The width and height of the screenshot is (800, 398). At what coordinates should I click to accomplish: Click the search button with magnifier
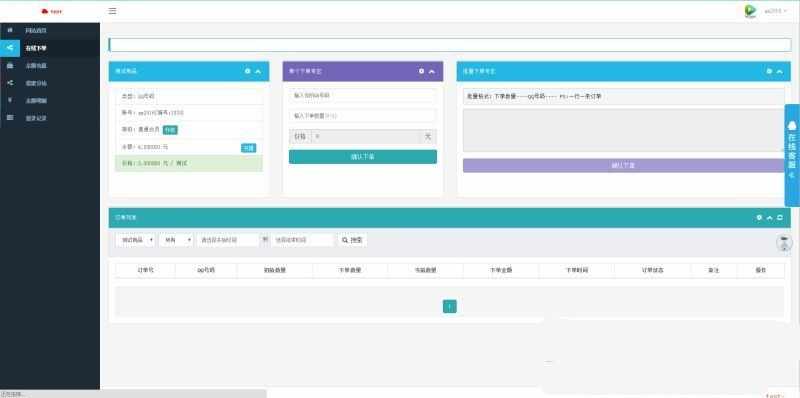point(352,240)
